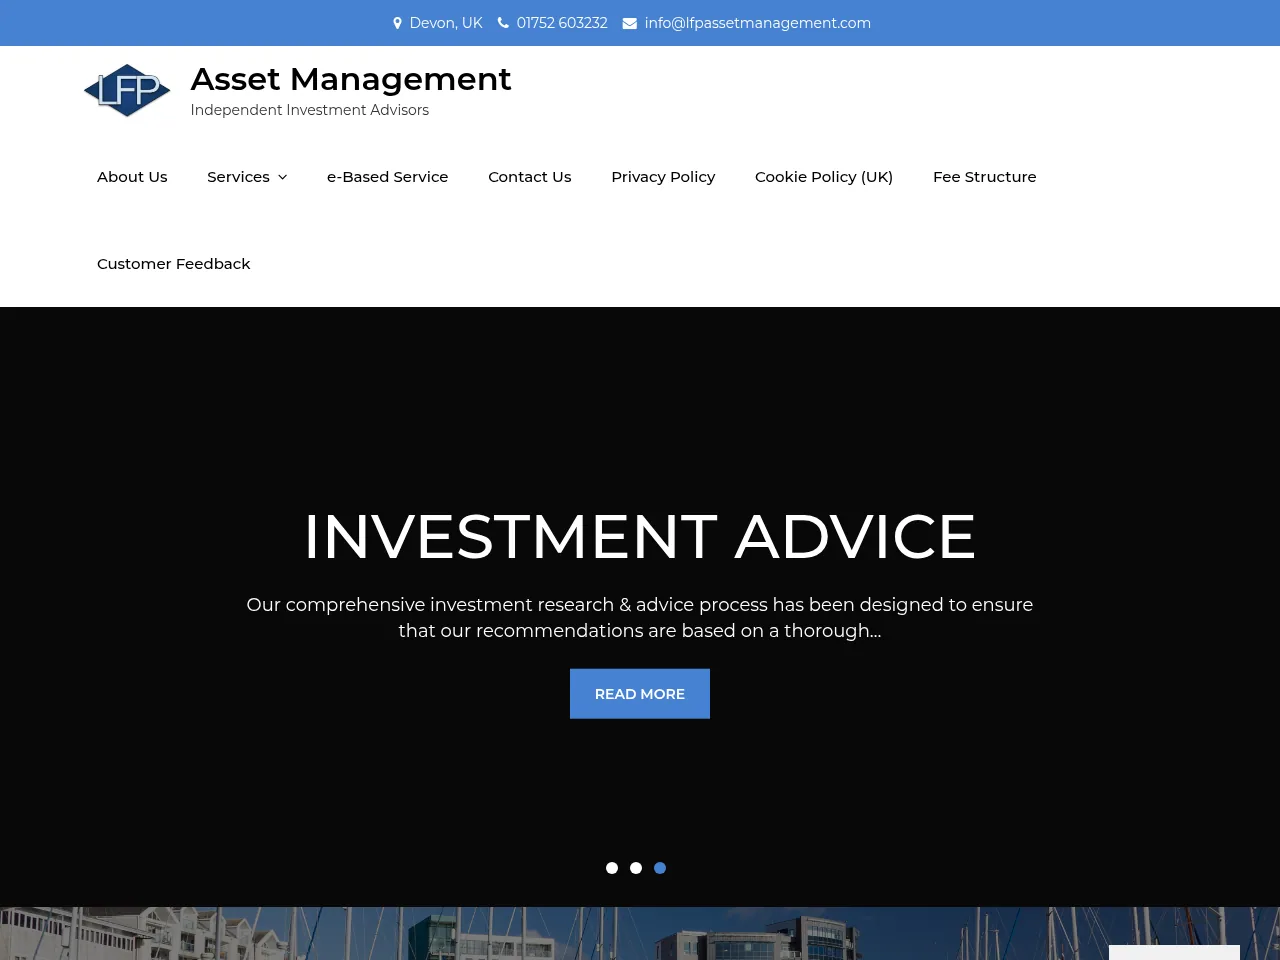Click the READ MORE button
This screenshot has height=960, width=1280.
click(x=640, y=693)
